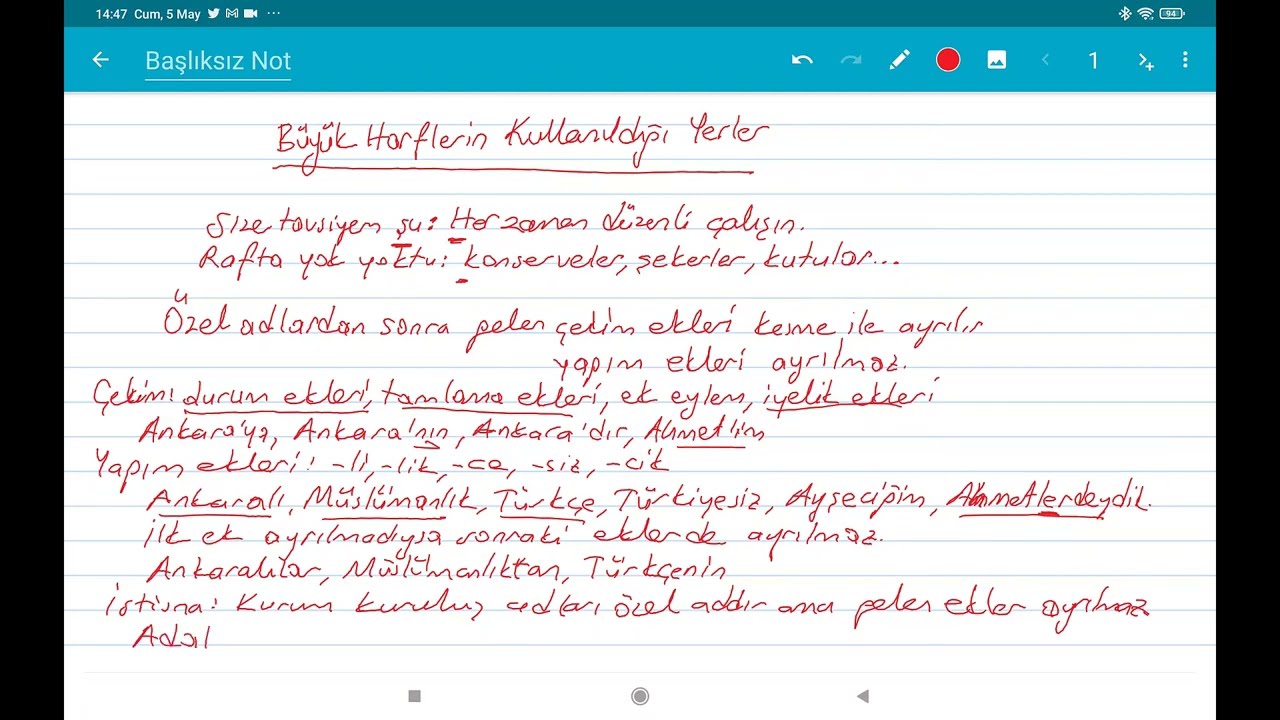Open the red pen color picker

[x=948, y=60]
